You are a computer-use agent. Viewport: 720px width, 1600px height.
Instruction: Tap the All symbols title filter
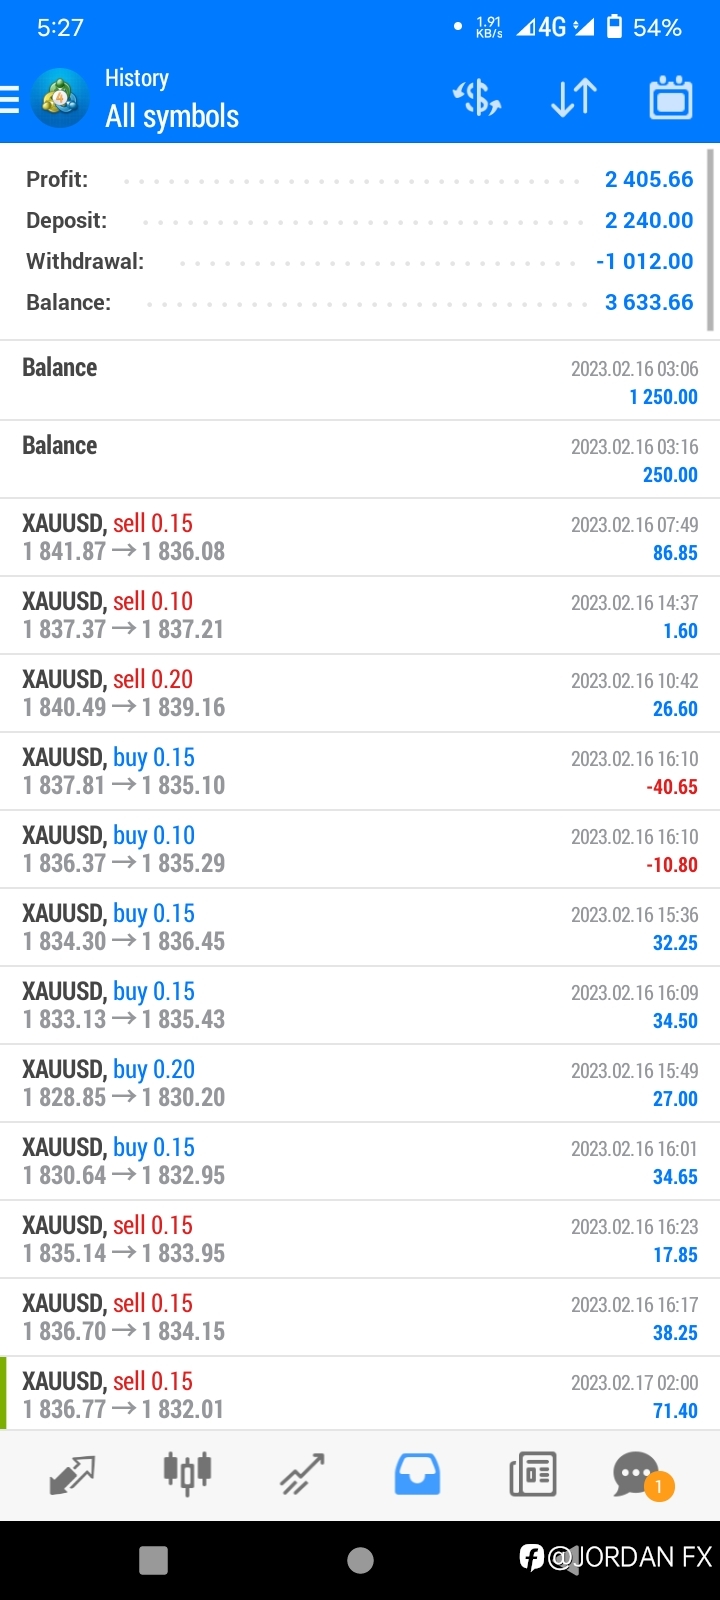pos(172,117)
